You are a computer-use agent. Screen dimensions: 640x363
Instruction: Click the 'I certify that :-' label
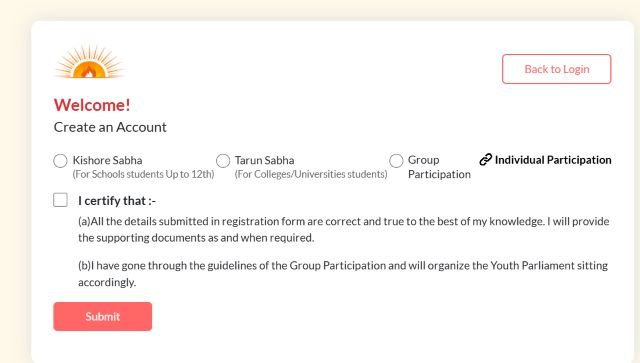tap(117, 200)
